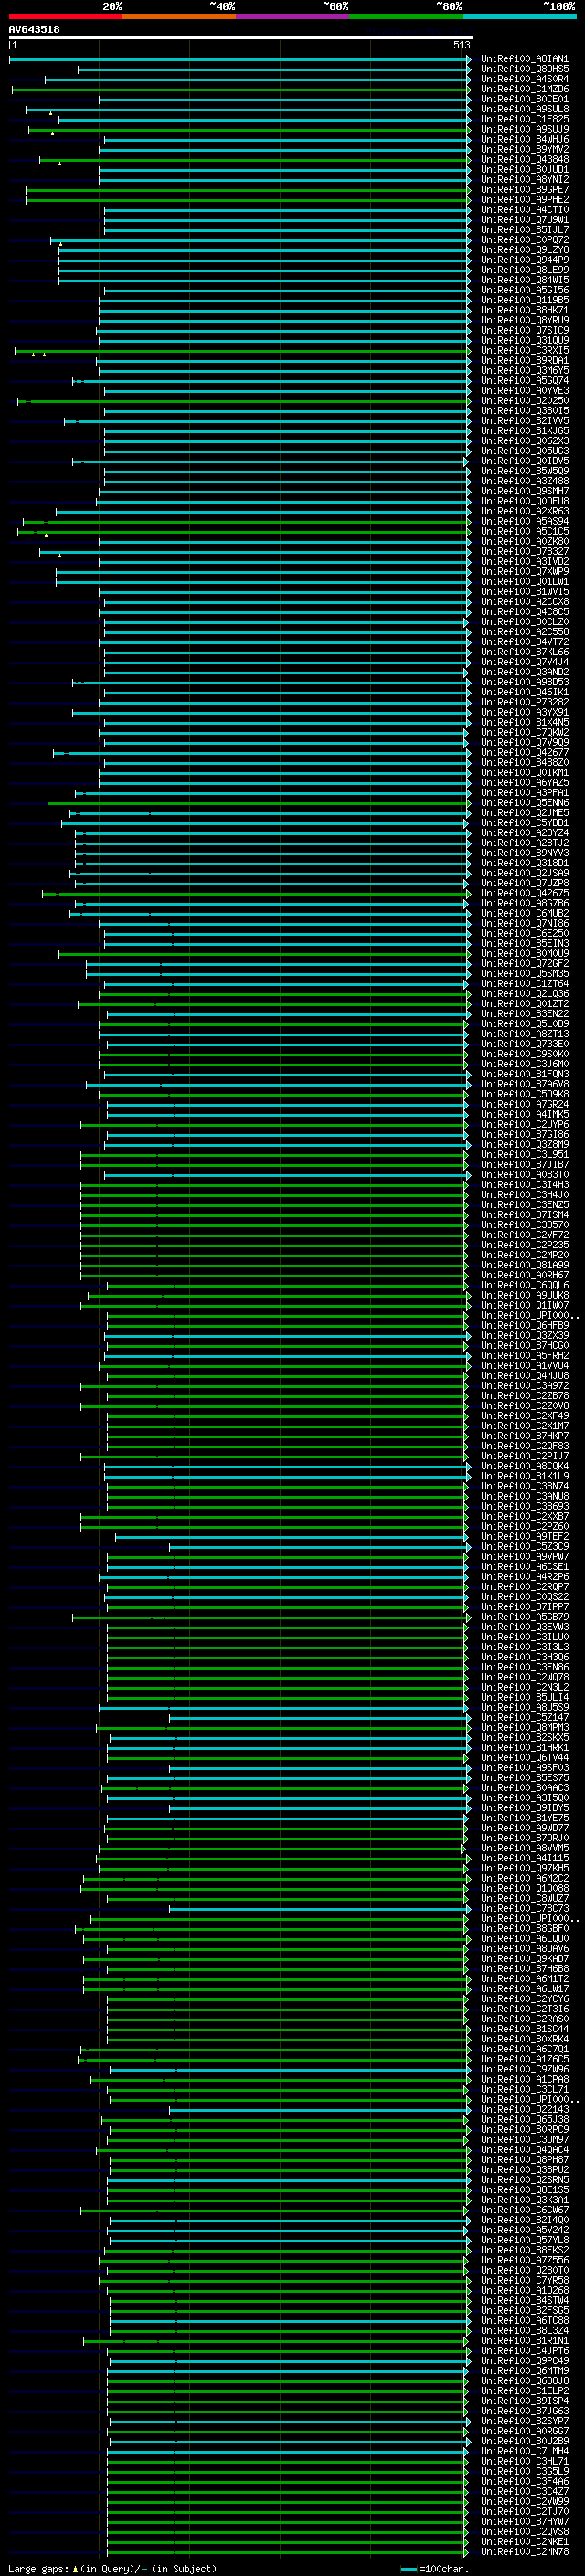585x2576 pixels.
Task: Click the purple ~60% identity legend segment
Action: [293, 16]
